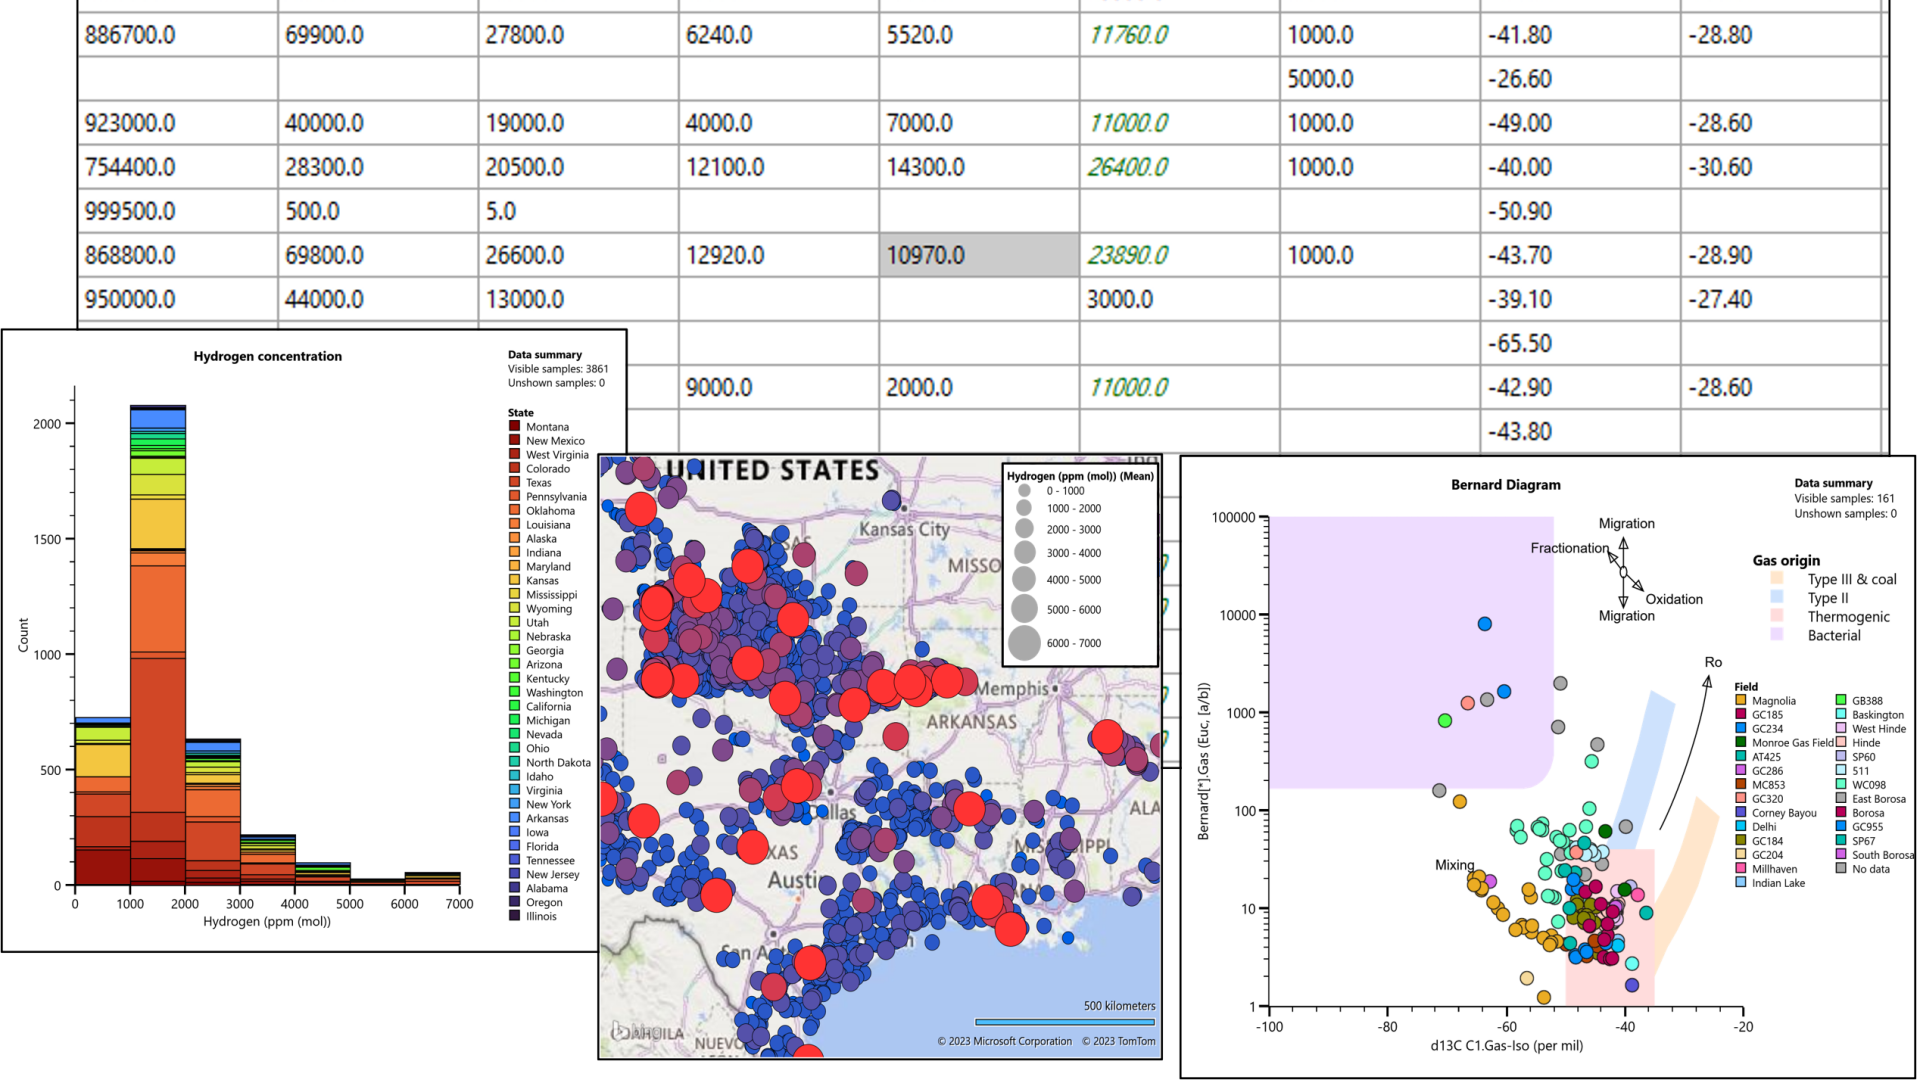Click the New York legend swatch

515,804
